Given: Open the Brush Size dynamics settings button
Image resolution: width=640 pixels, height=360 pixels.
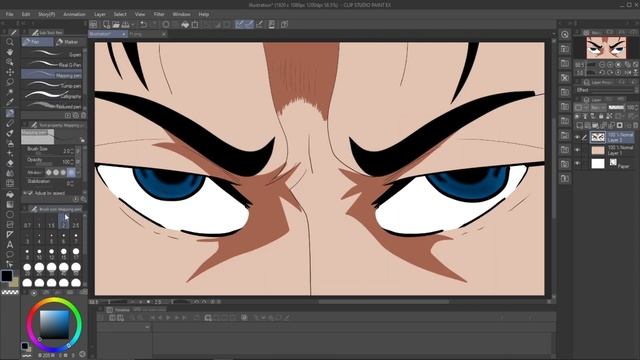Looking at the screenshot, I should [78, 151].
